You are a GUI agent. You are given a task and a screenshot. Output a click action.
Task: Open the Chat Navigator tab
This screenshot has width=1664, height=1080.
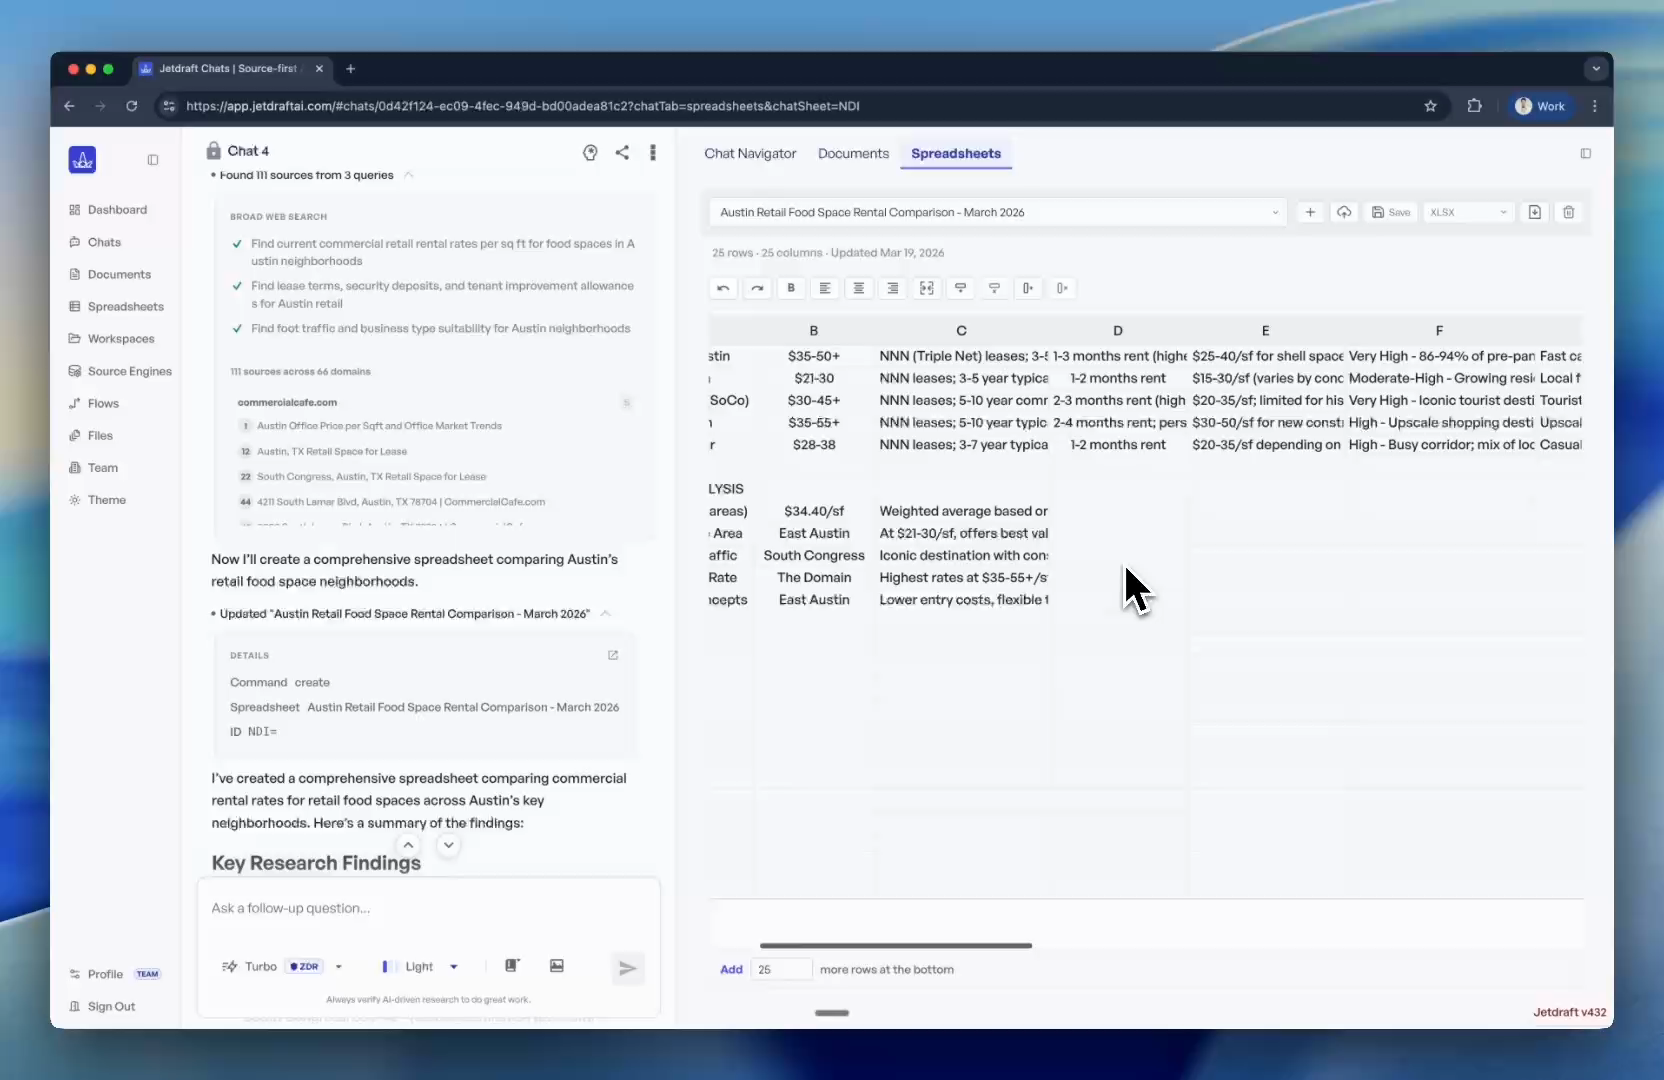point(750,153)
